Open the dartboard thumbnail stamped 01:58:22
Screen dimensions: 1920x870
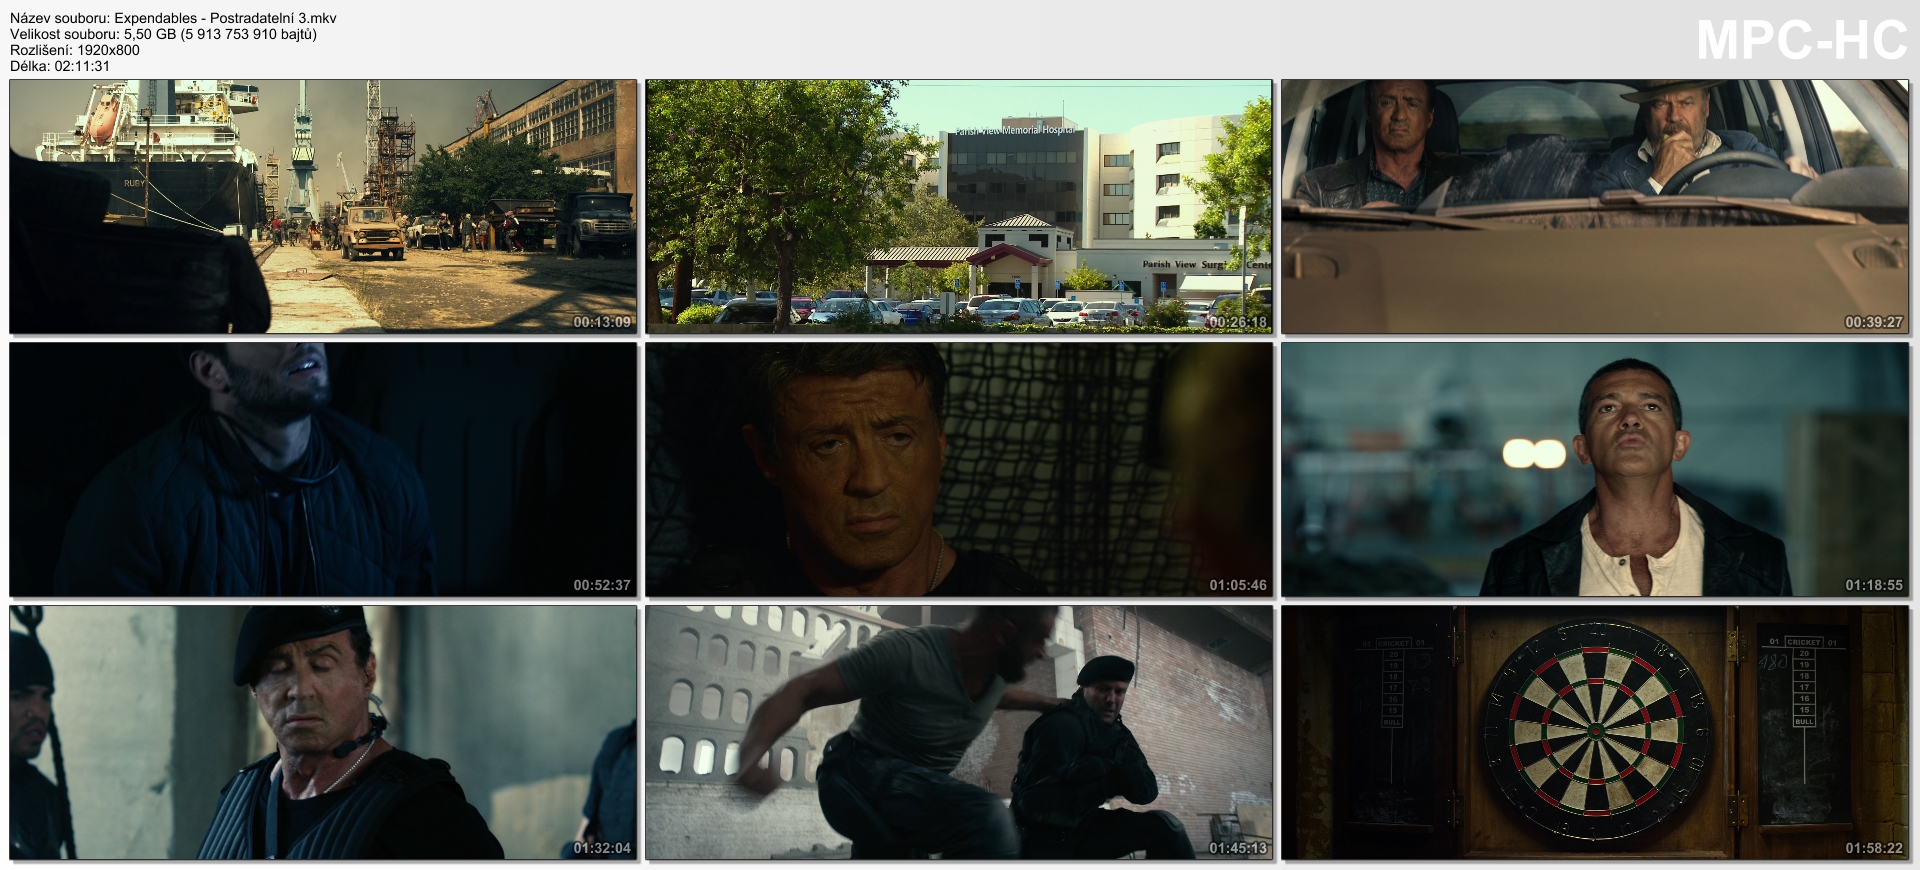click(x=1595, y=732)
